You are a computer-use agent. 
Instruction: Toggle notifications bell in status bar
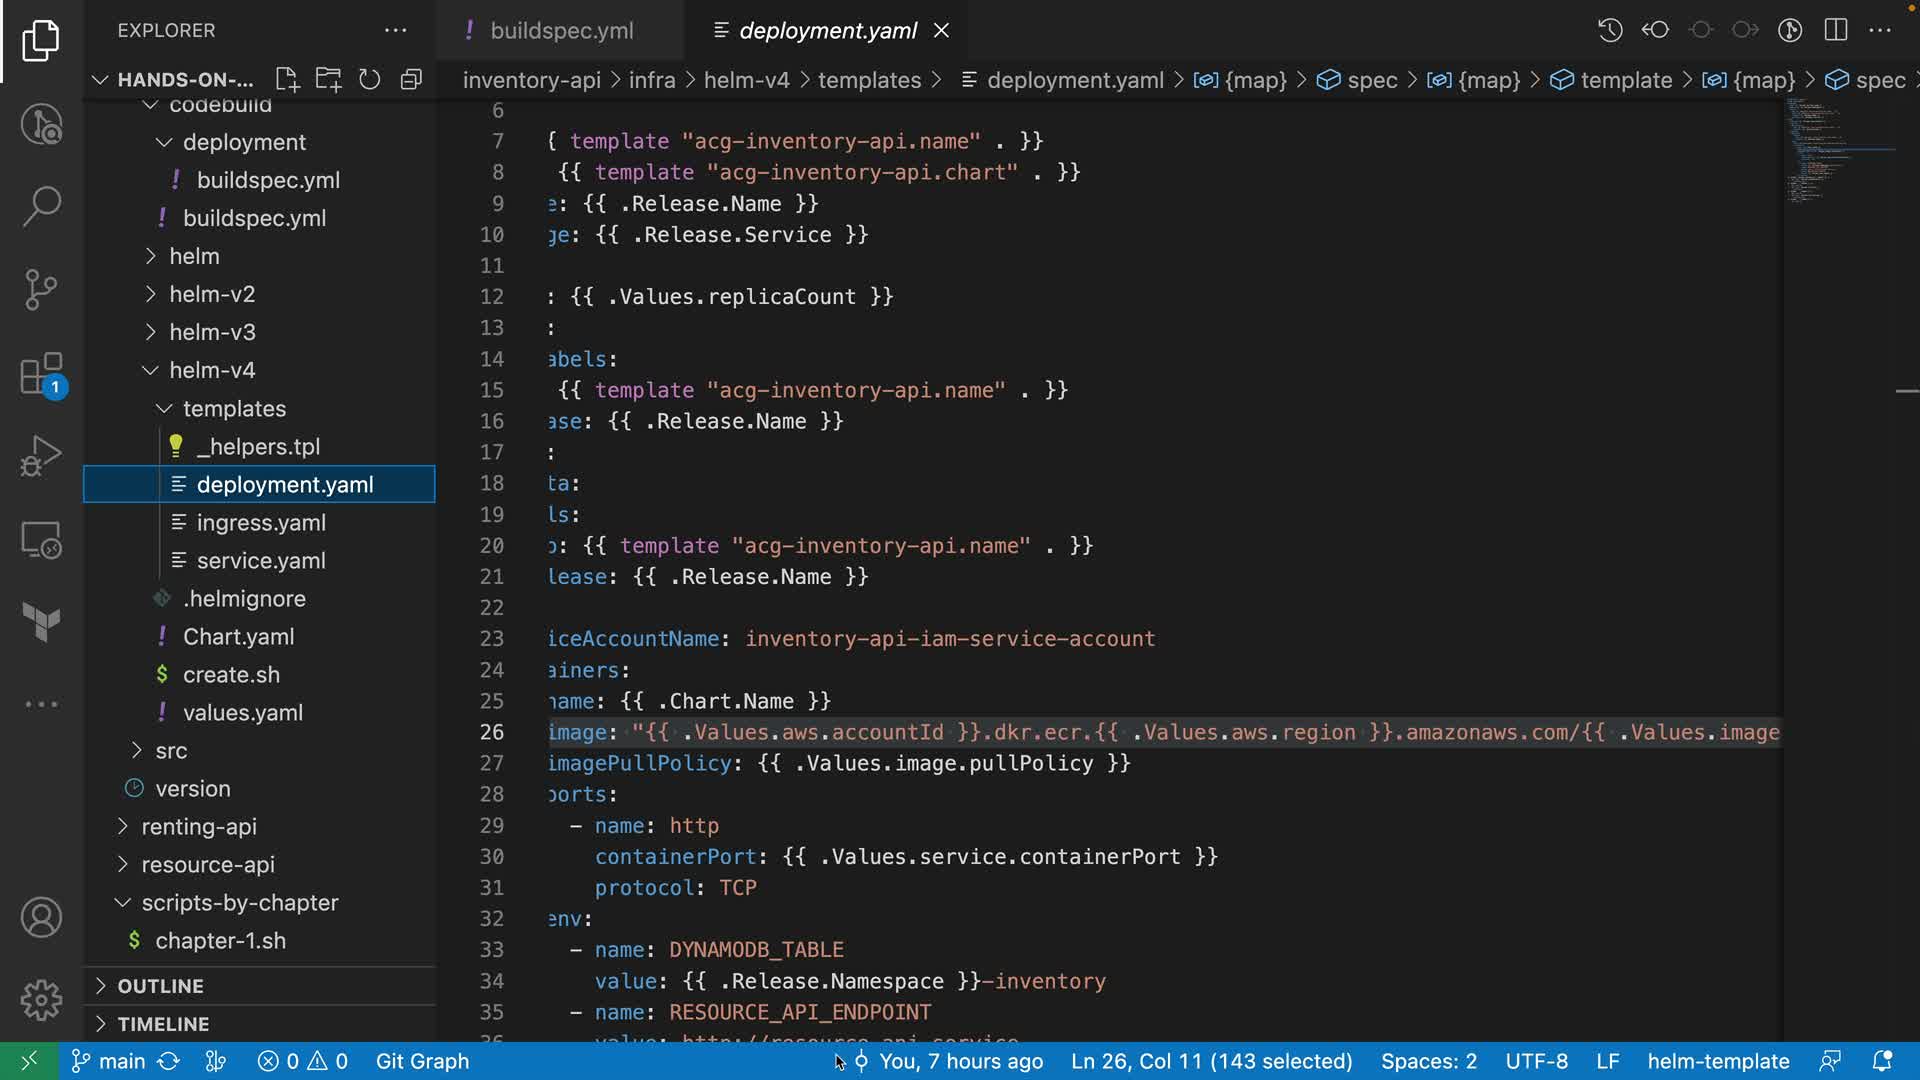(1881, 1061)
